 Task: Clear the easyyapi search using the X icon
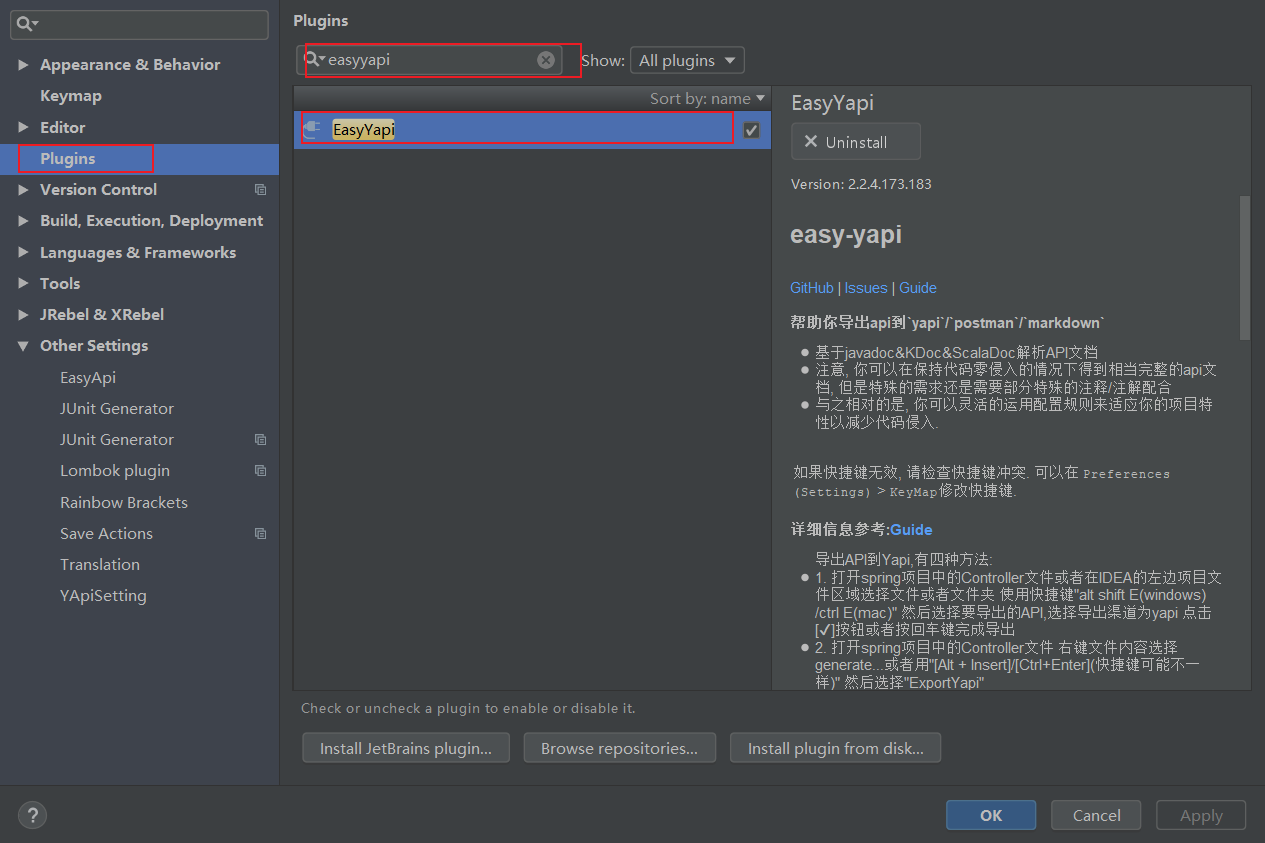[x=545, y=59]
